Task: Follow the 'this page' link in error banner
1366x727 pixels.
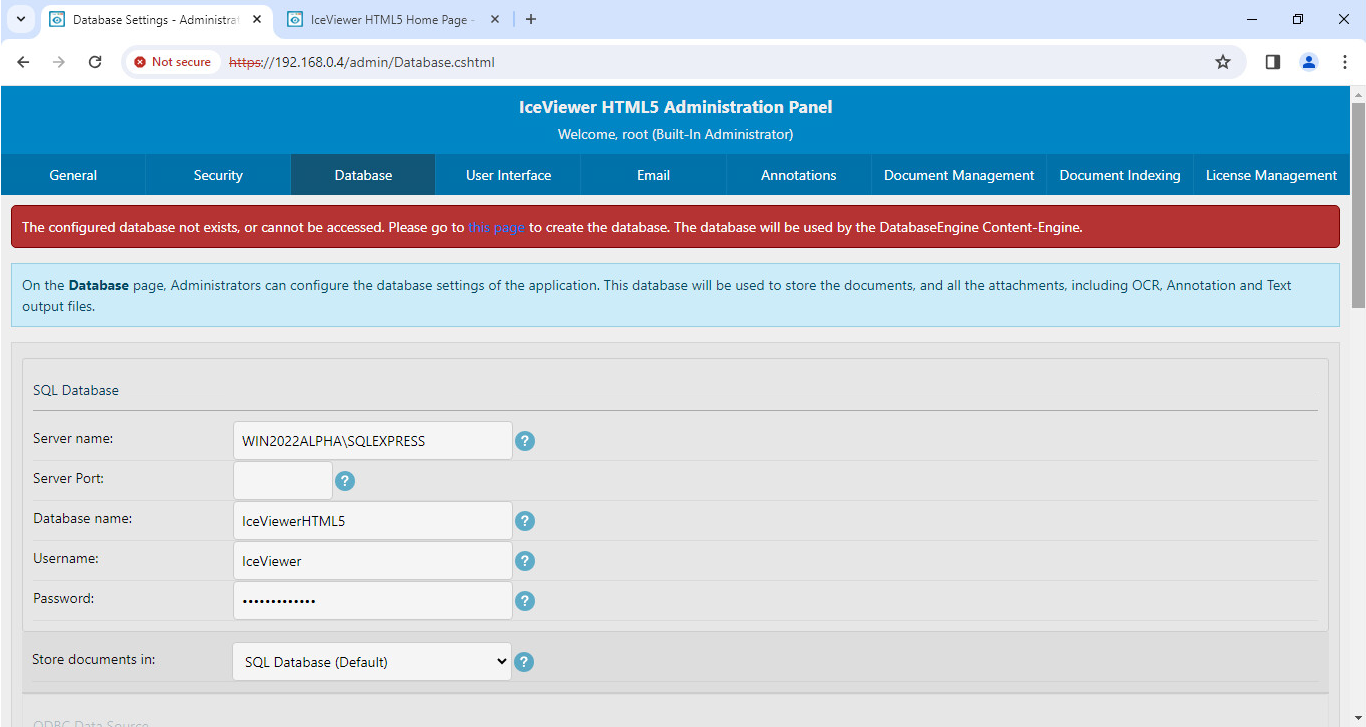Action: click(496, 227)
